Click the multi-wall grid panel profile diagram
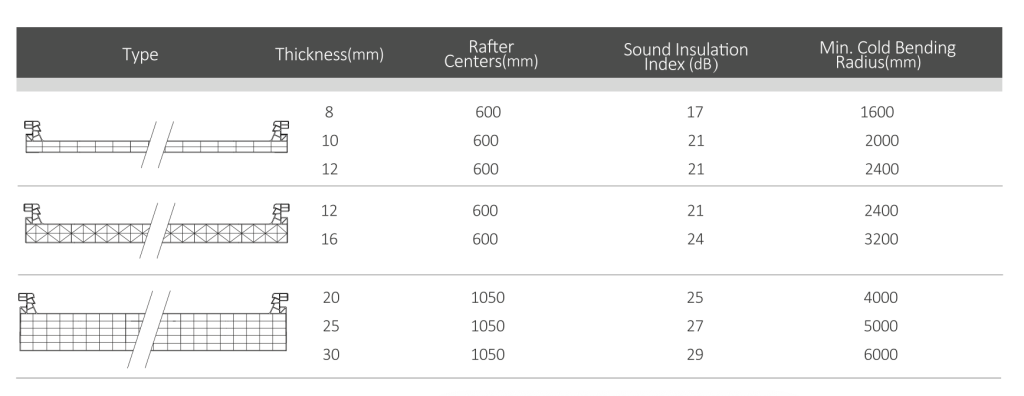 pos(153,329)
